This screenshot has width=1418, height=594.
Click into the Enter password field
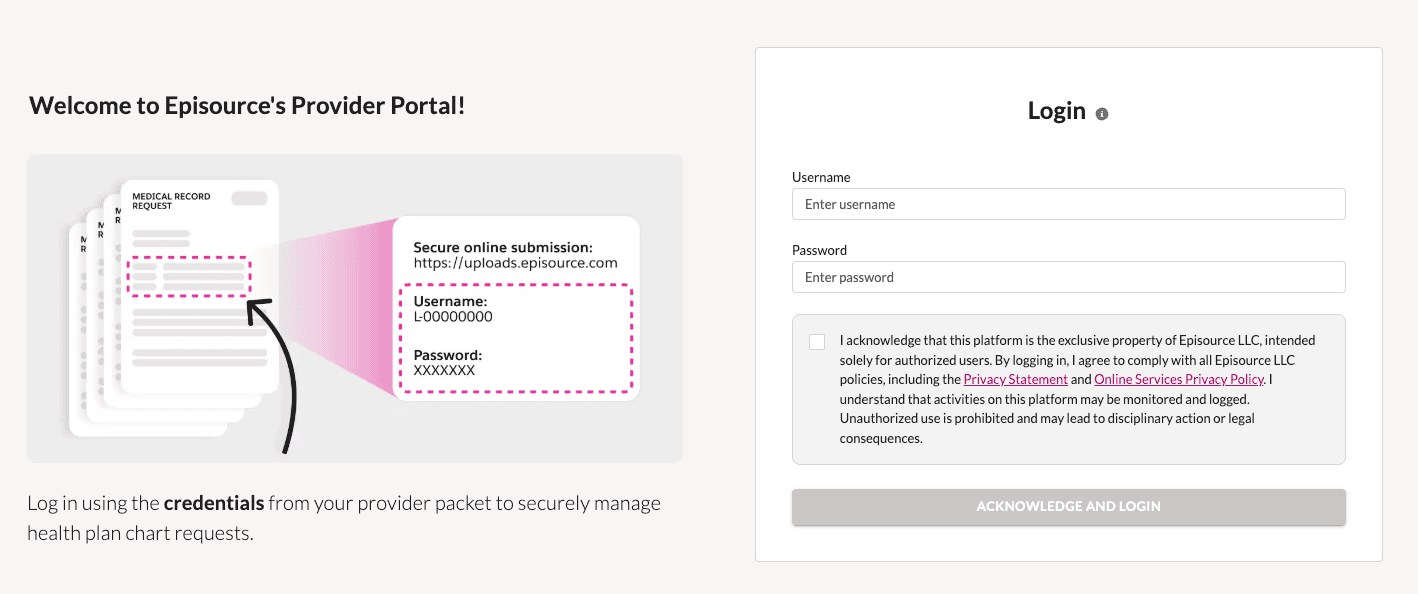[1068, 276]
